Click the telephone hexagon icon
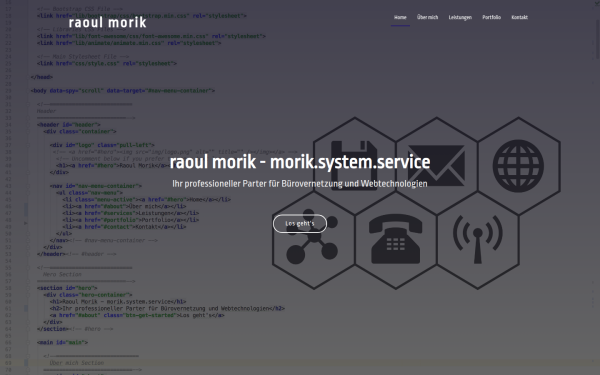Image resolution: width=600 pixels, height=375 pixels. [x=396, y=240]
